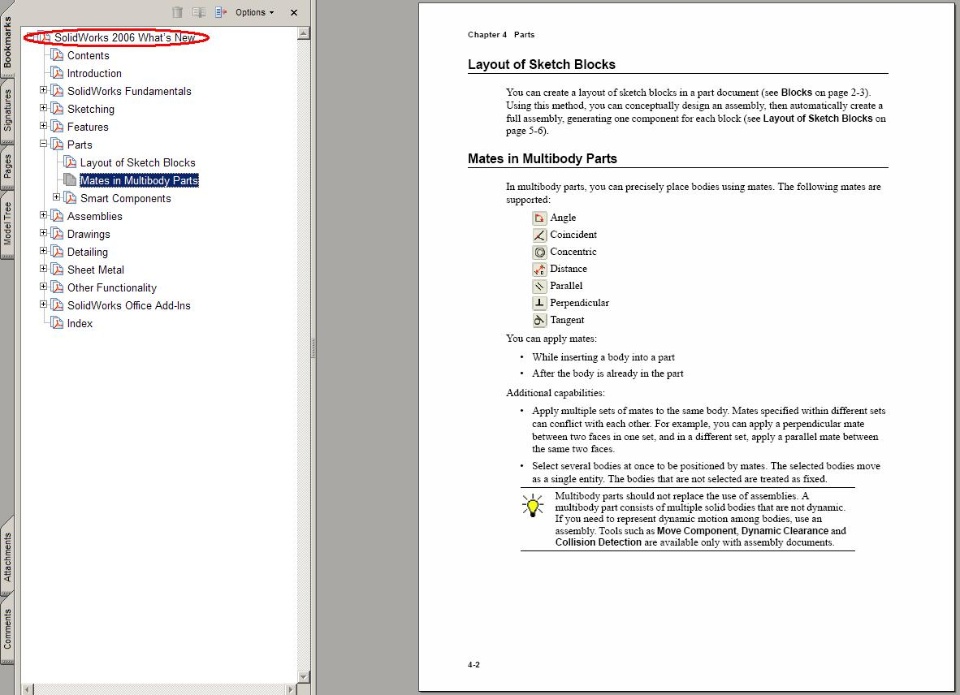The height and width of the screenshot is (695, 960).
Task: Open the Comments side tab
Action: [7, 629]
